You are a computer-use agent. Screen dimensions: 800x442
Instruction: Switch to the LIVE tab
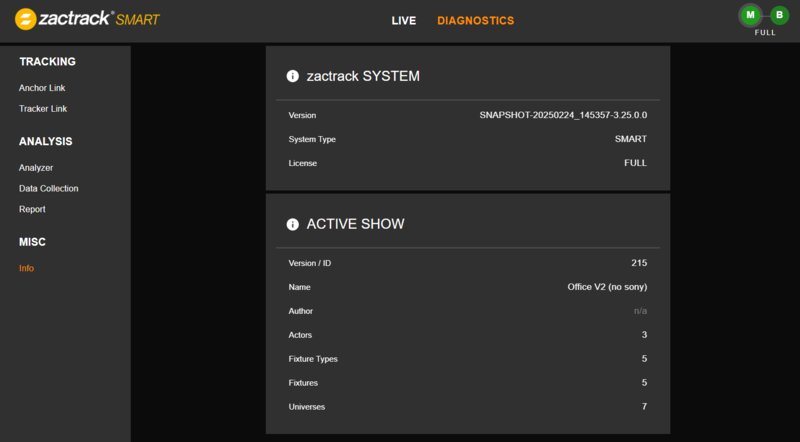point(404,21)
